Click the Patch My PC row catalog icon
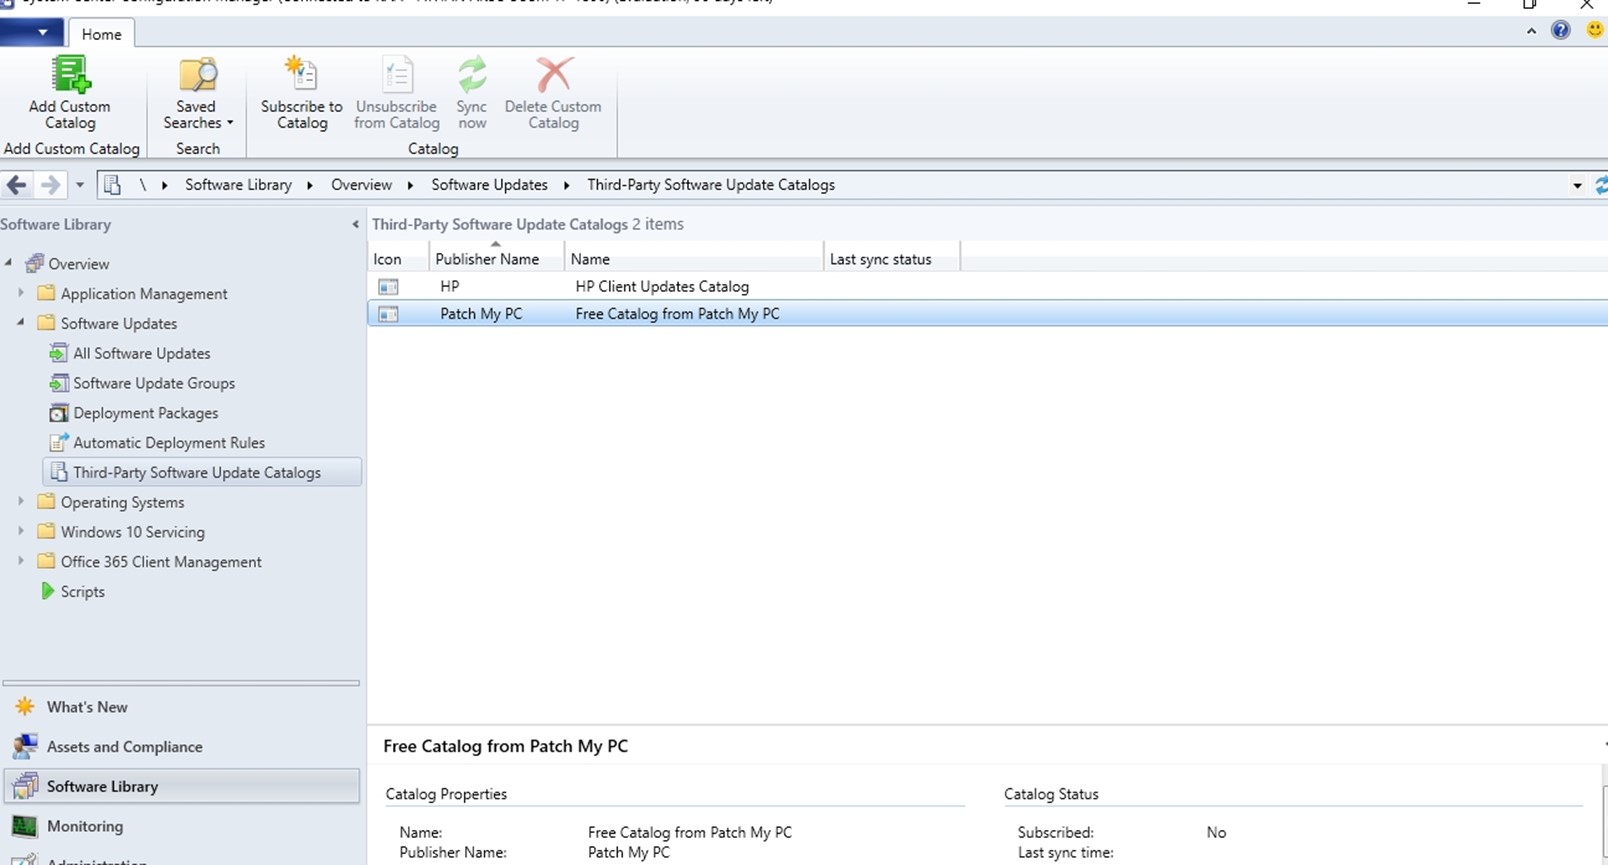 pos(388,314)
